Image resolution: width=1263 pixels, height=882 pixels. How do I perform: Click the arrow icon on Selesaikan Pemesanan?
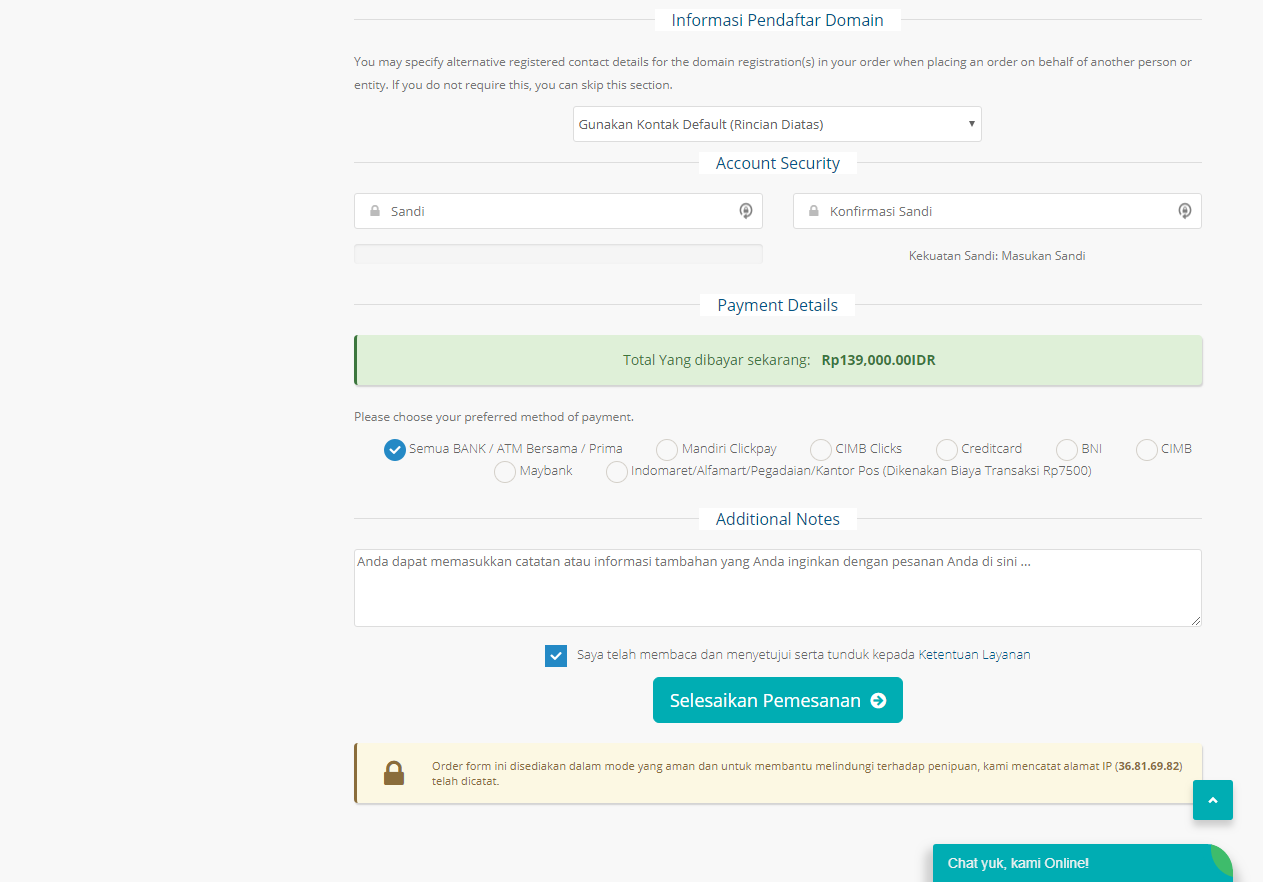[878, 701]
